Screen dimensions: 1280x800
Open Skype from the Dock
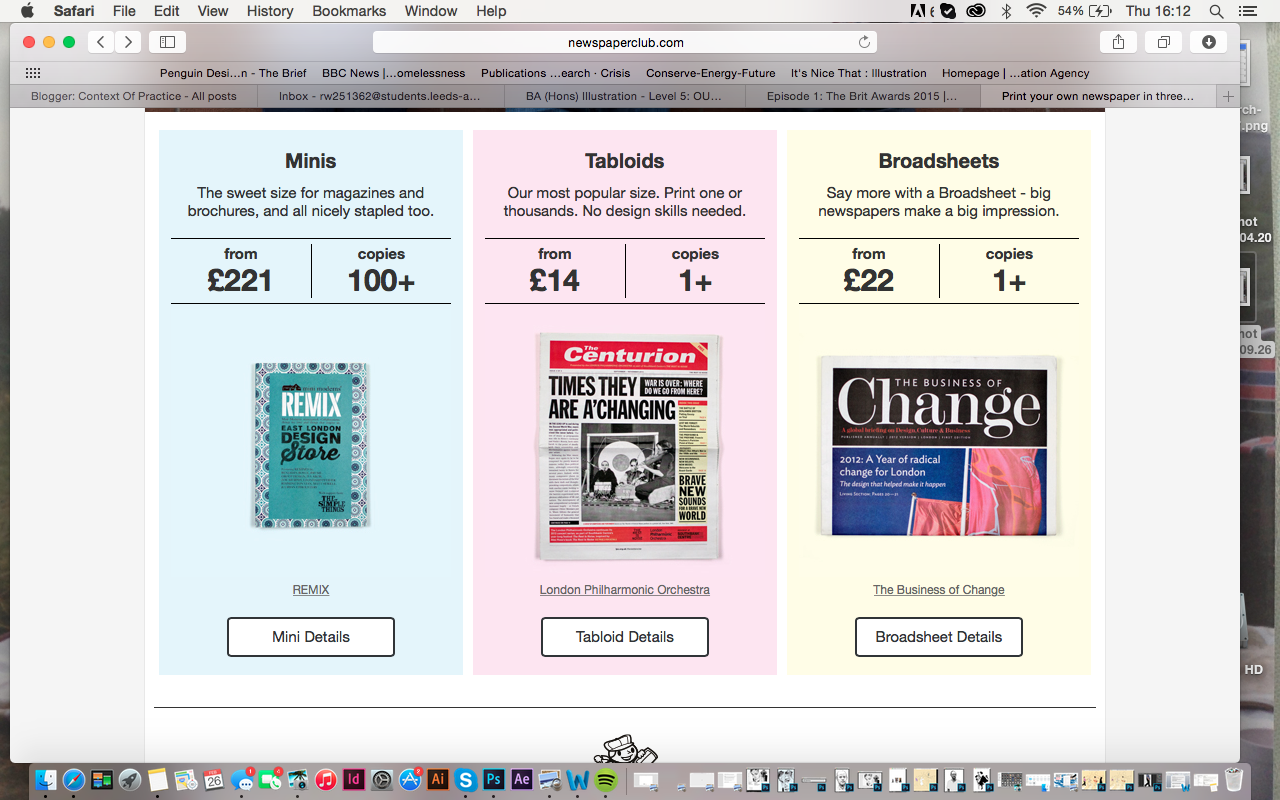(x=465, y=780)
